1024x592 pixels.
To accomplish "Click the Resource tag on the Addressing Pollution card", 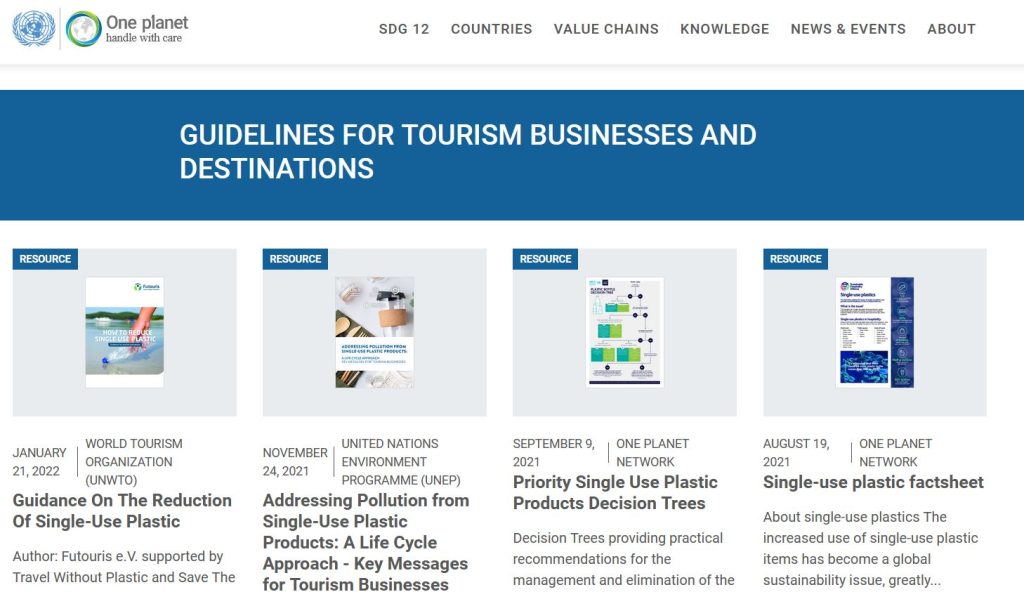I will [x=295, y=259].
